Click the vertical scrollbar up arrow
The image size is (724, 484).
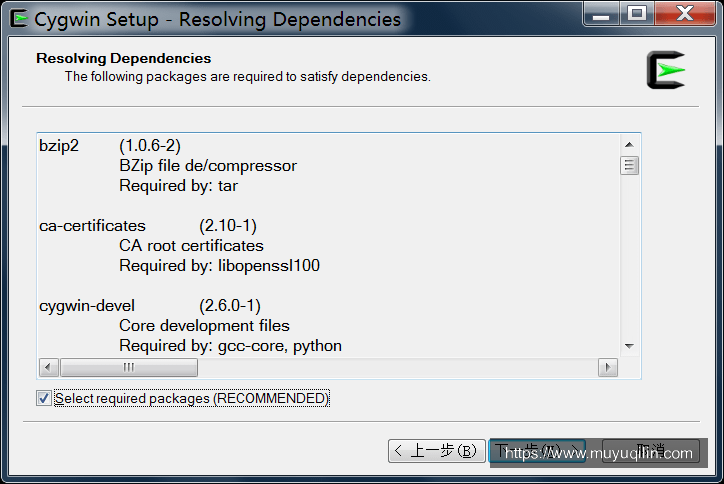[x=629, y=145]
